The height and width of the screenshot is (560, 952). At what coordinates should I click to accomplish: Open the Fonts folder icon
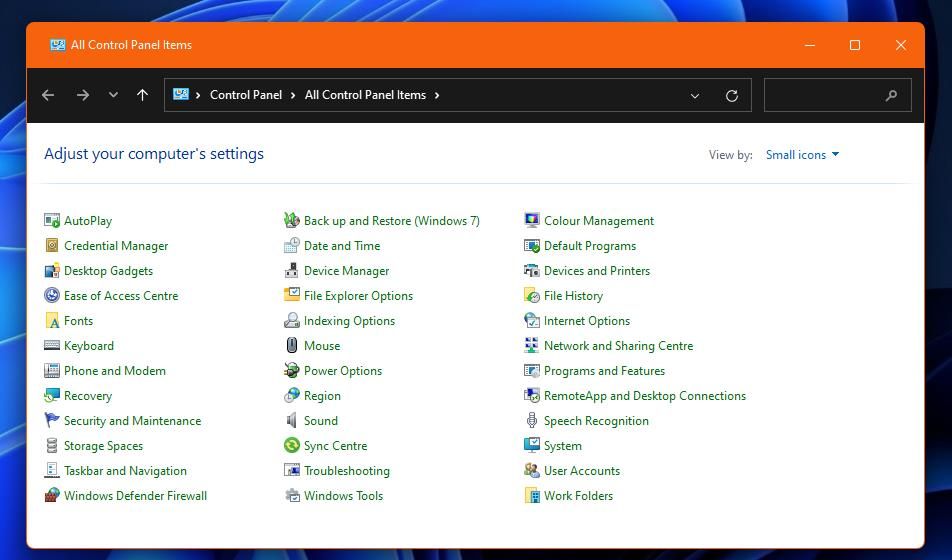click(x=52, y=320)
